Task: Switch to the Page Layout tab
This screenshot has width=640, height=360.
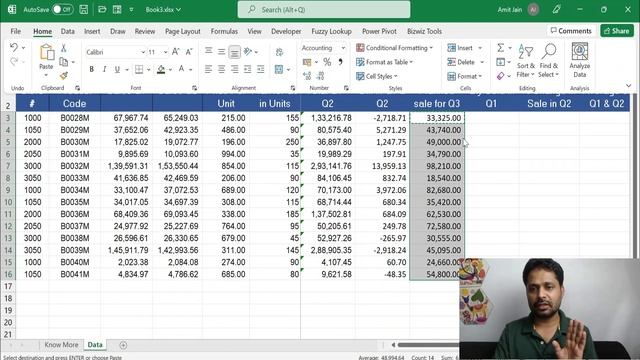Action: point(182,31)
